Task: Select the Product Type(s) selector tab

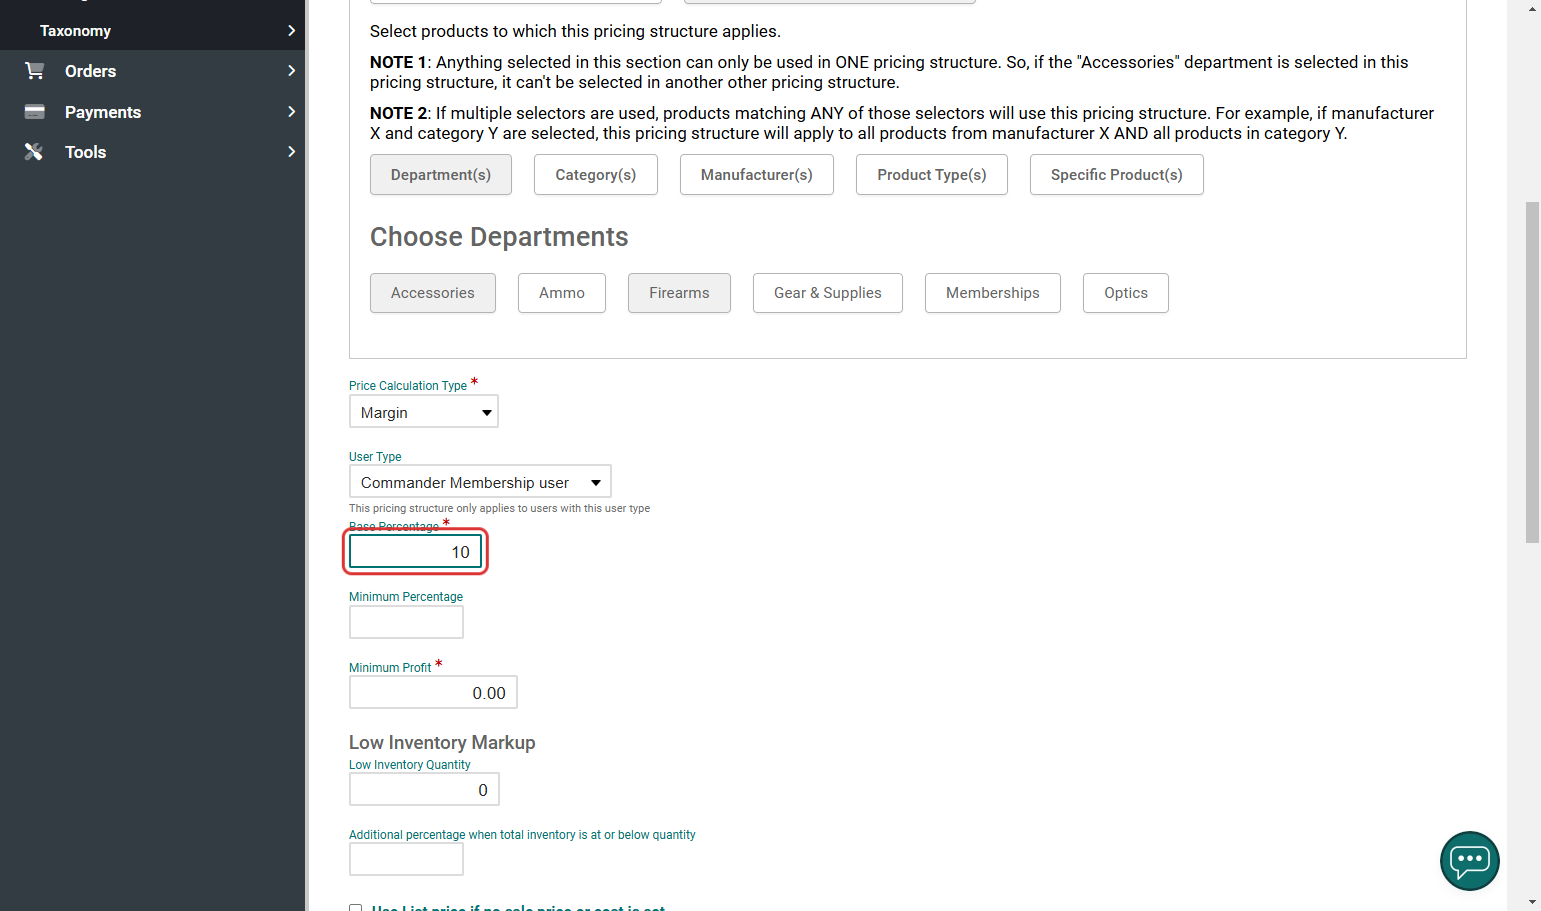Action: (x=932, y=175)
